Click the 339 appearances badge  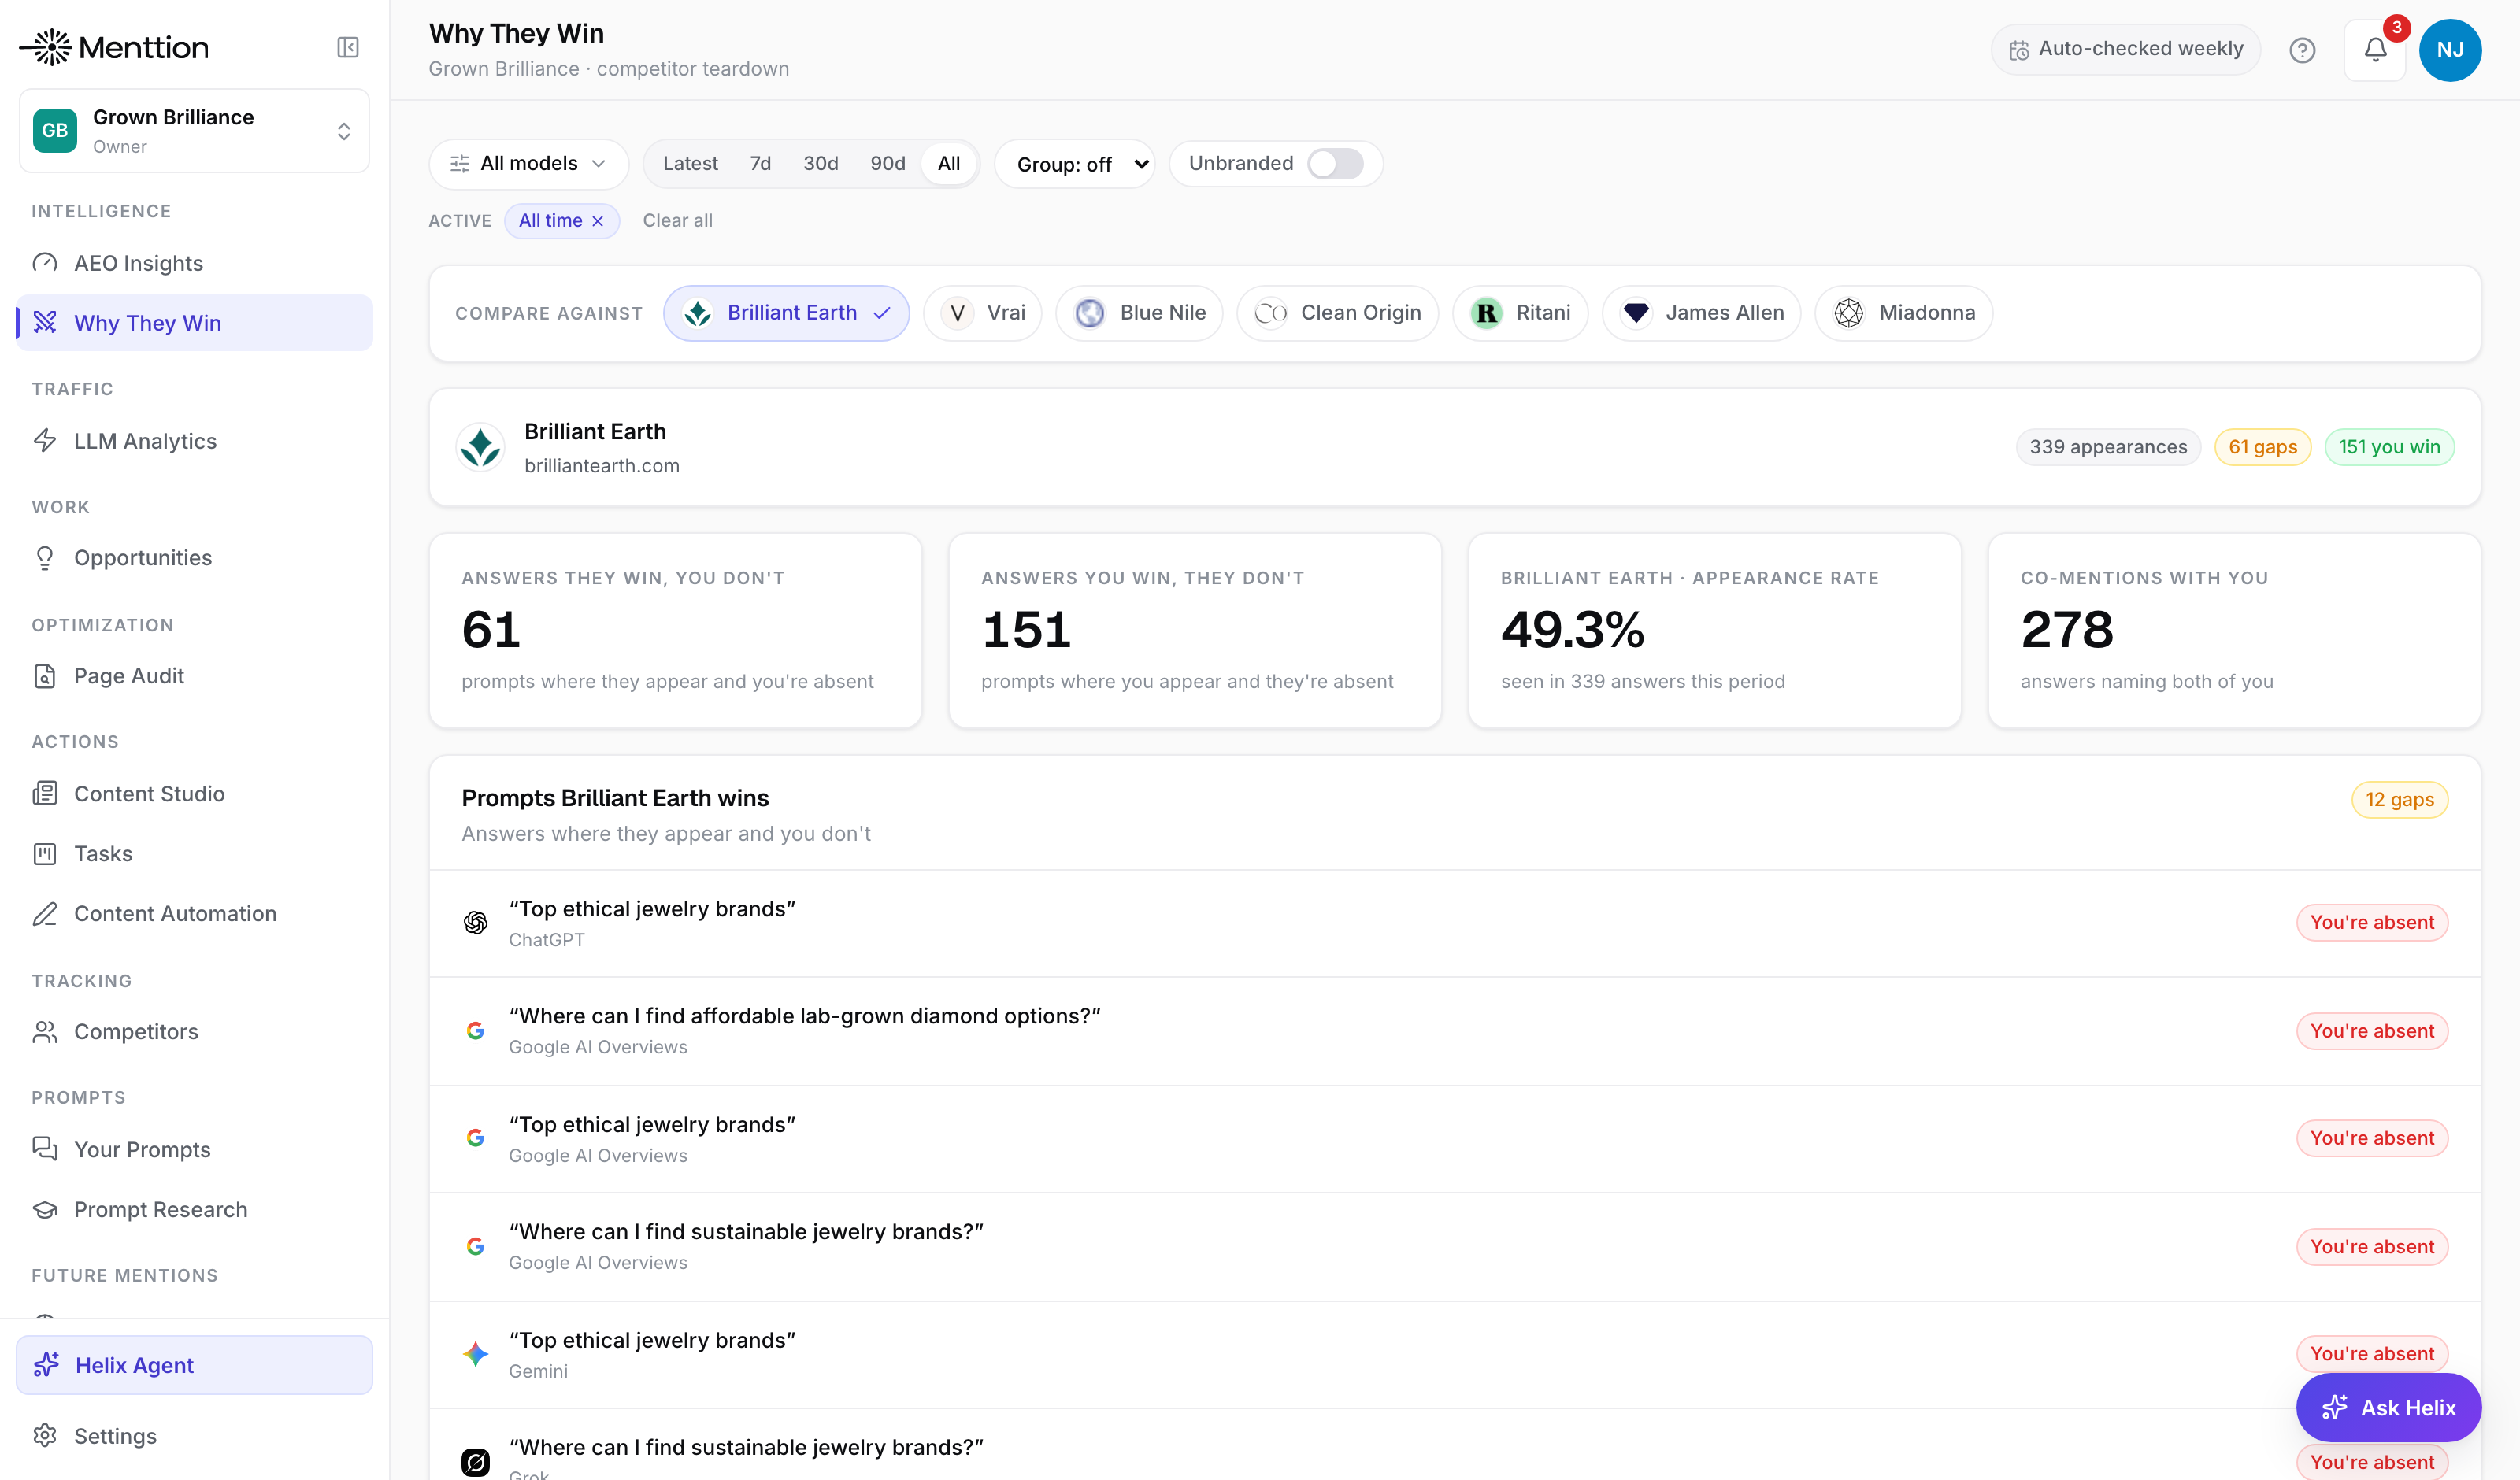click(2108, 447)
